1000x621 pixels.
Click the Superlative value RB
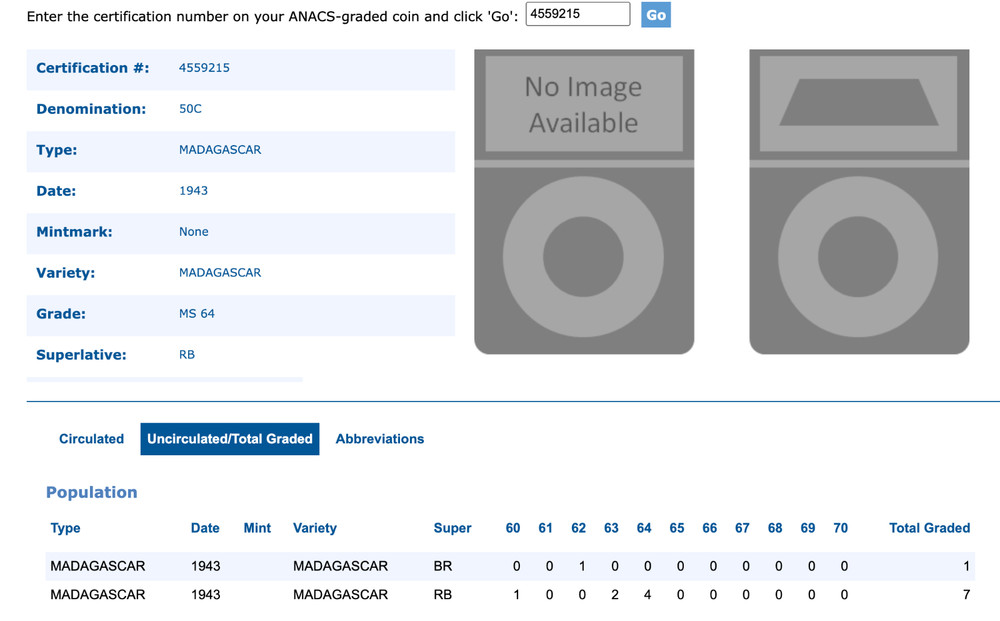(x=187, y=354)
